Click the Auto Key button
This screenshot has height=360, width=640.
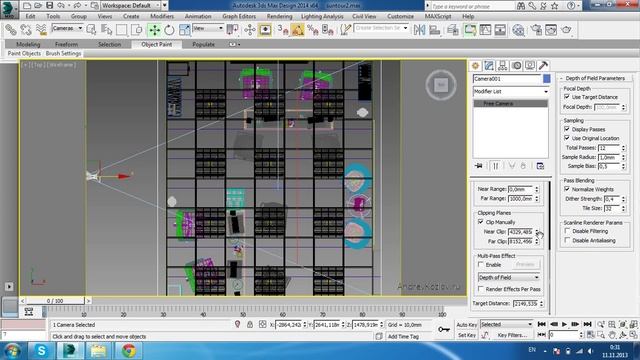pos(467,325)
